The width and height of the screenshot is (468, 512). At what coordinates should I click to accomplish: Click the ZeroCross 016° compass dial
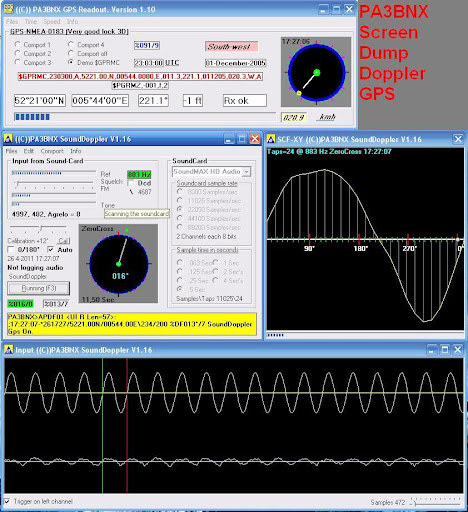pos(118,264)
